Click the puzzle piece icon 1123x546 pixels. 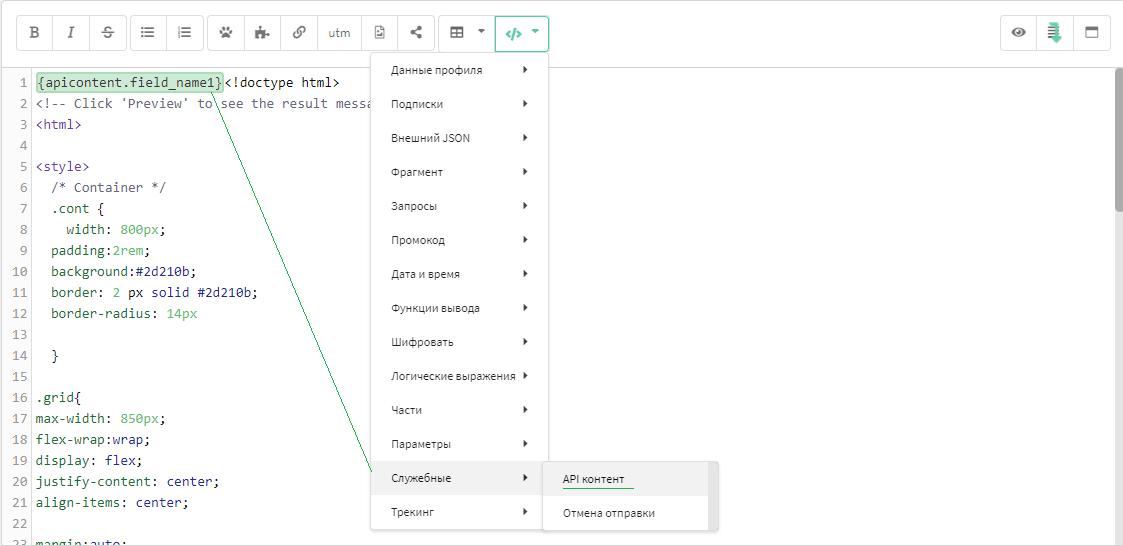tap(262, 33)
